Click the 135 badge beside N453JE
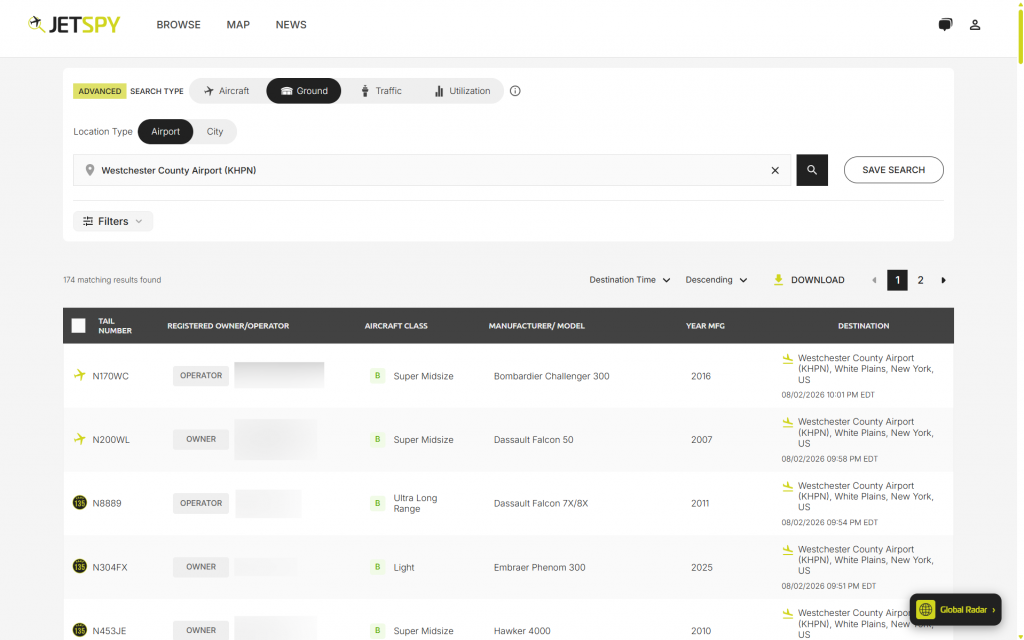 point(80,630)
